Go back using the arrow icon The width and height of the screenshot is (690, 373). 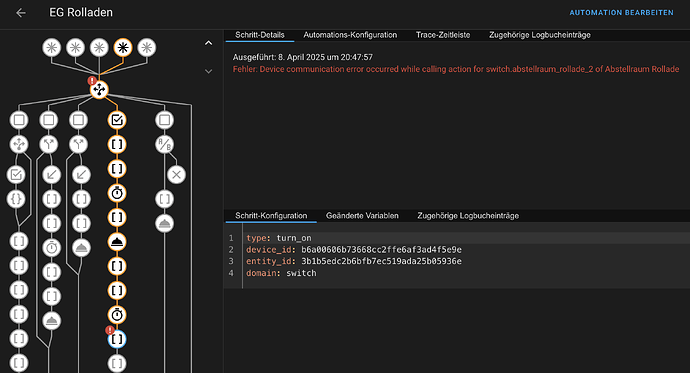(21, 13)
